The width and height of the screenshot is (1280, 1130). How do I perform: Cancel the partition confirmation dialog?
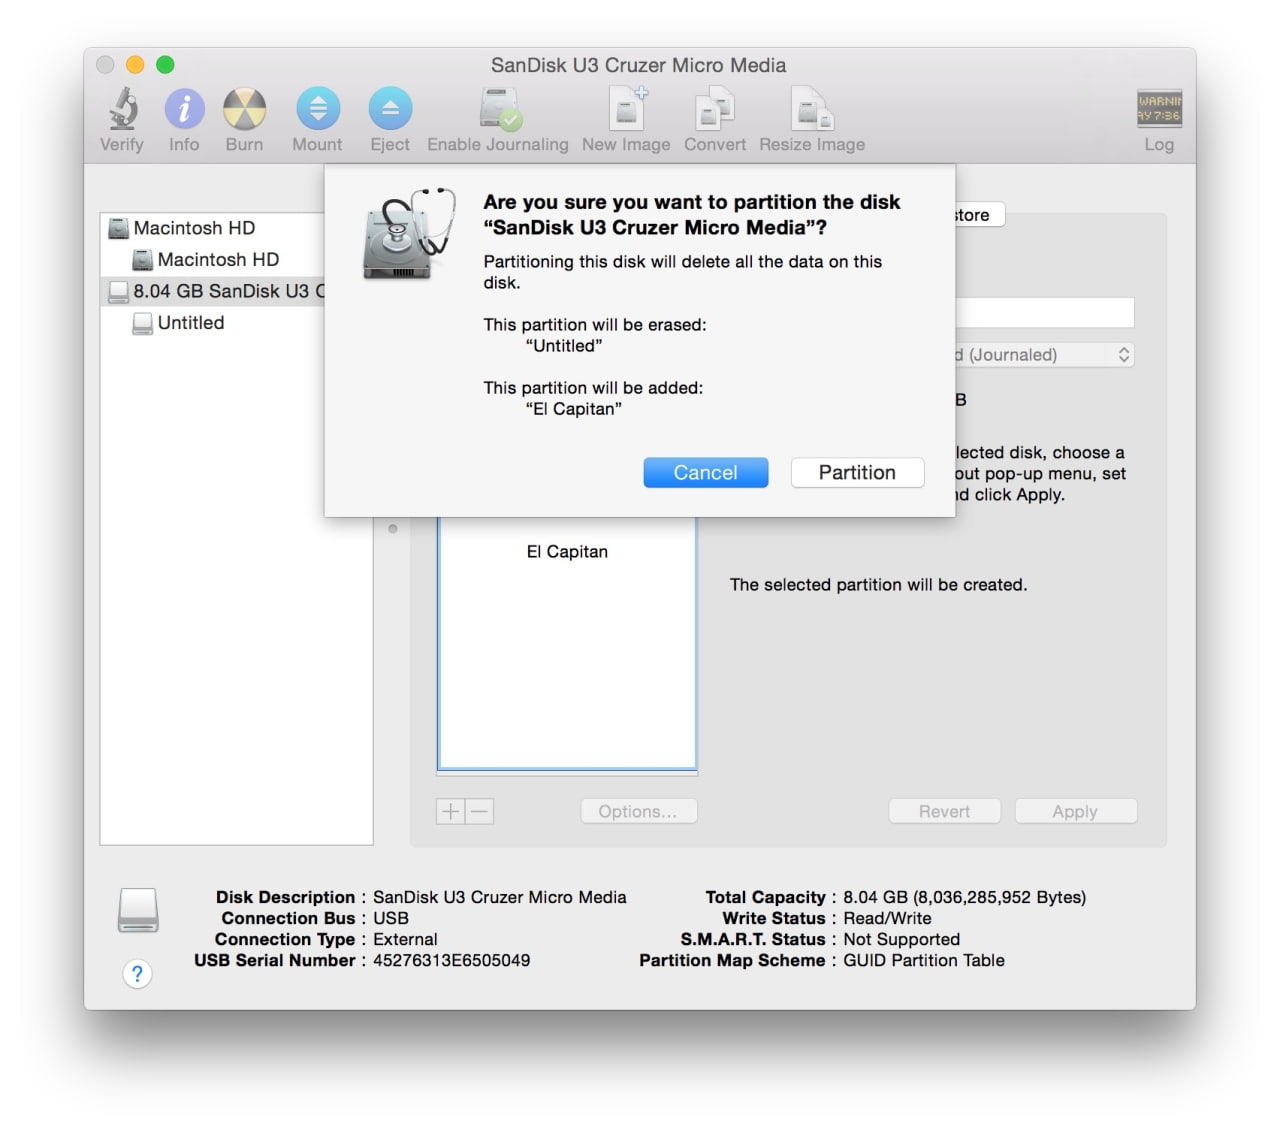[705, 473]
